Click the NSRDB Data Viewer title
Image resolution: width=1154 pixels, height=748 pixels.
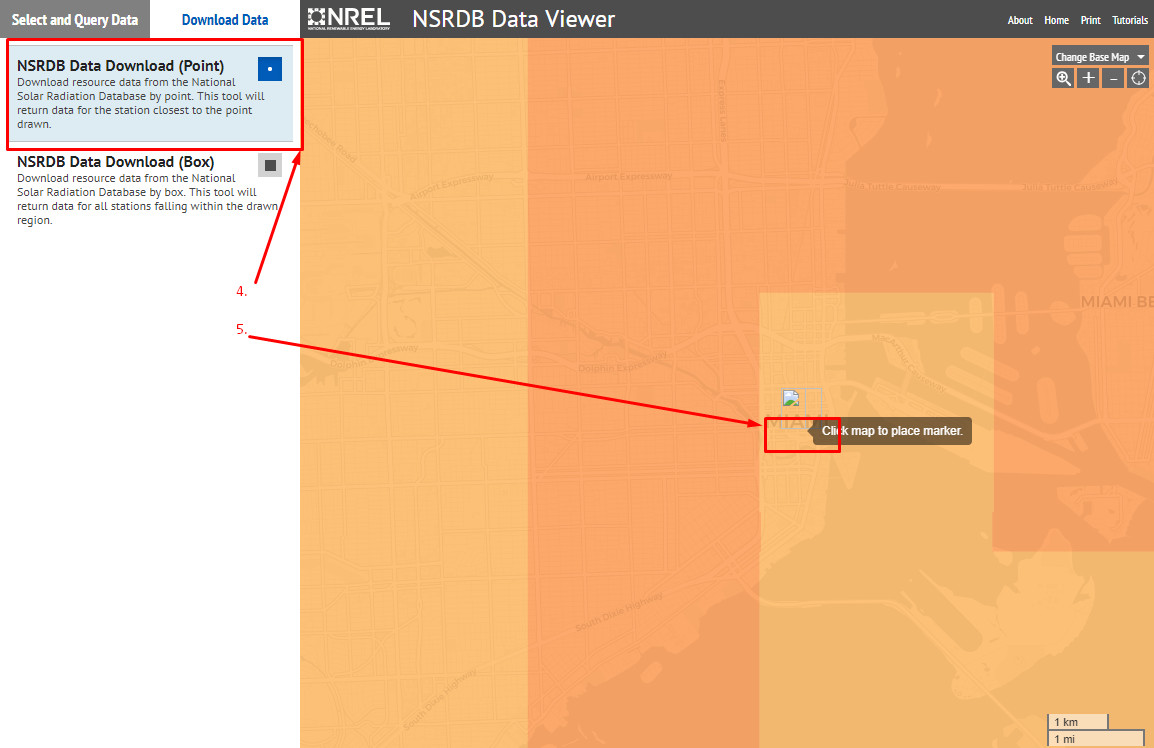(x=513, y=19)
